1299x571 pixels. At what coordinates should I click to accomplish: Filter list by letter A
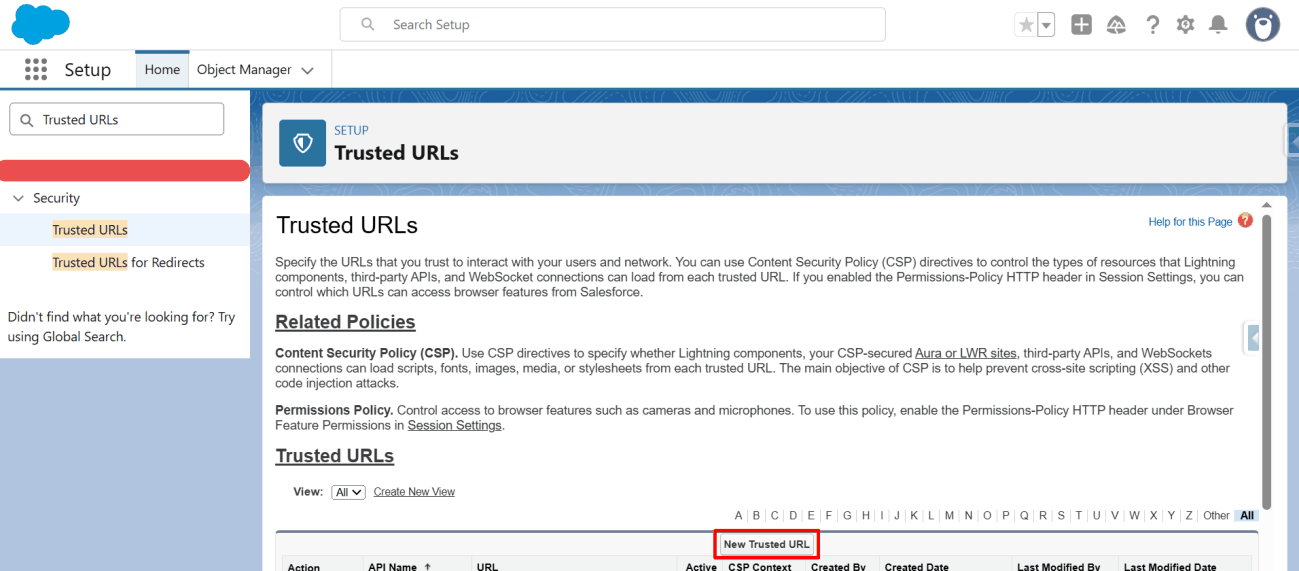point(738,516)
